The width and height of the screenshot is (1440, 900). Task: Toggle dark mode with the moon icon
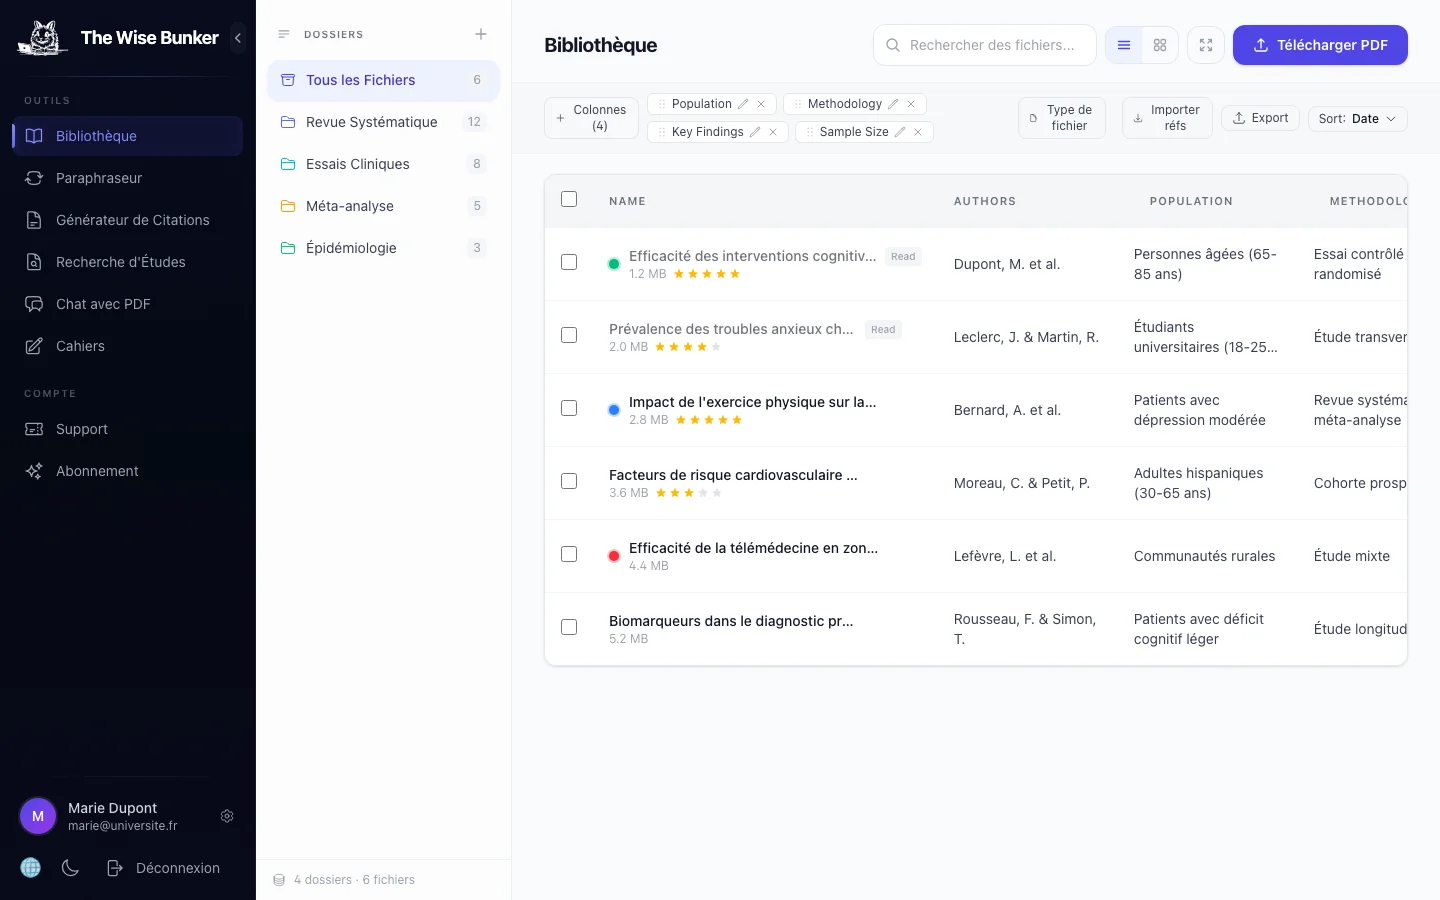click(70, 867)
